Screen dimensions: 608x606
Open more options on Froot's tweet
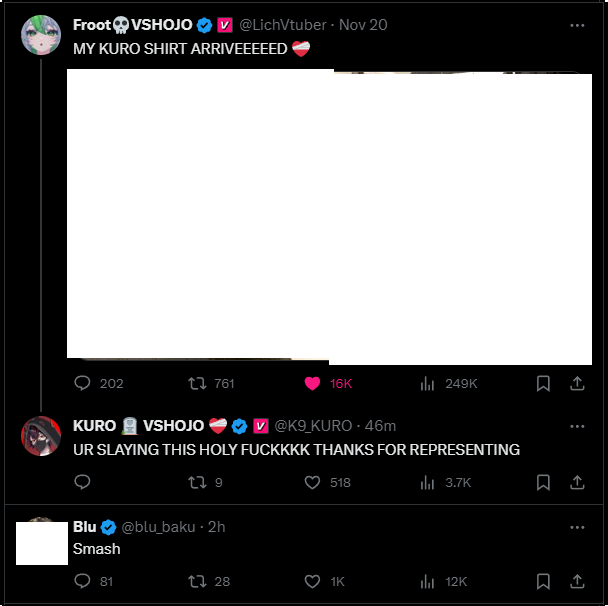click(x=577, y=25)
